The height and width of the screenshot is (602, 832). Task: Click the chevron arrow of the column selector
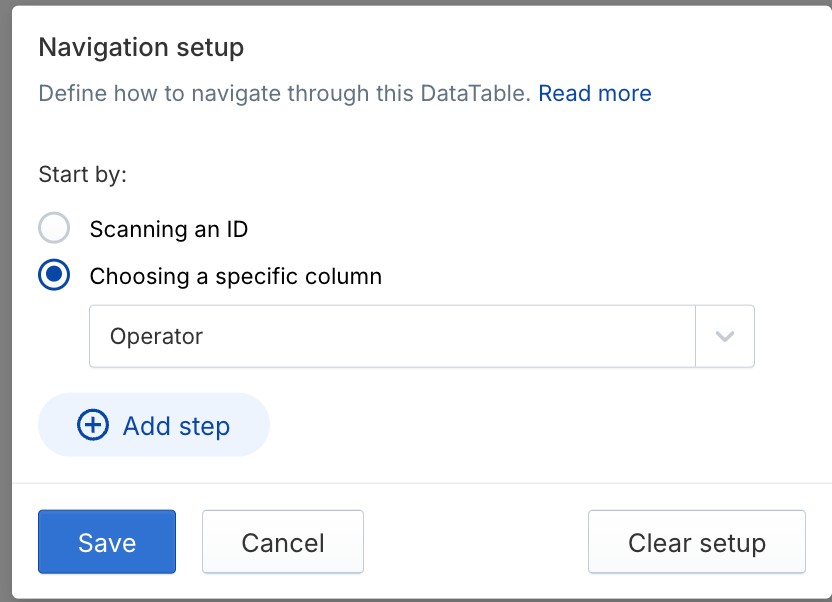[725, 337]
